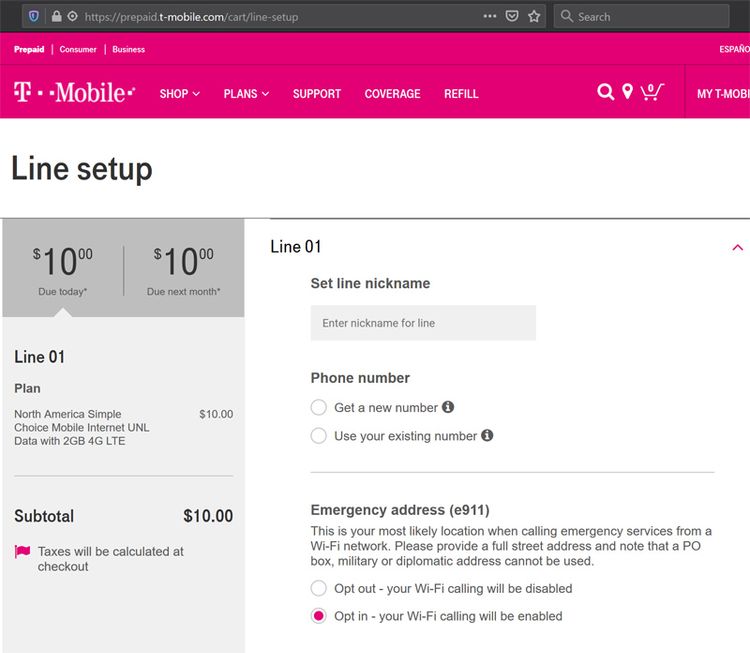This screenshot has width=750, height=653.
Task: Open the site security padlock info
Action: tap(56, 16)
